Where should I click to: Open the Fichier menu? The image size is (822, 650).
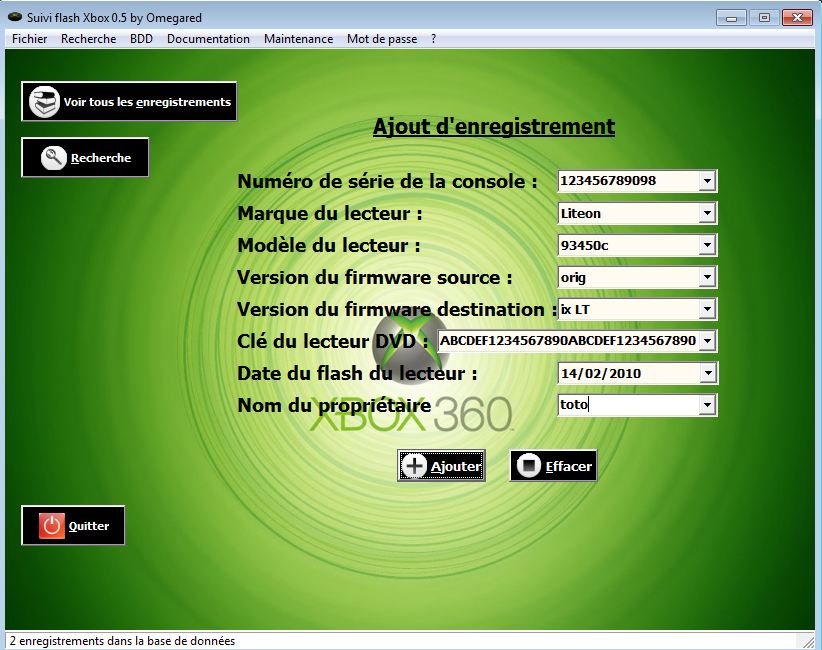29,39
